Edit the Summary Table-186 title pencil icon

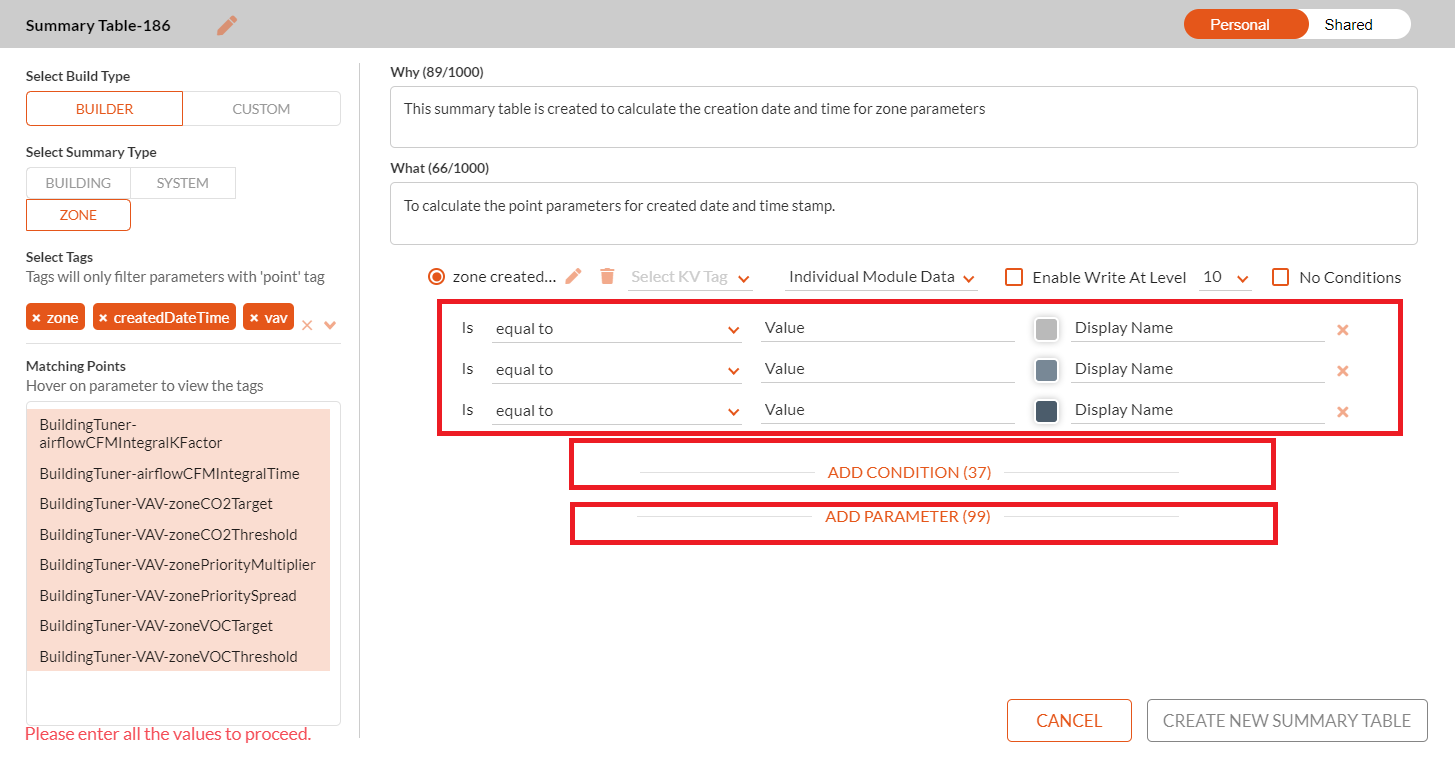click(227, 25)
